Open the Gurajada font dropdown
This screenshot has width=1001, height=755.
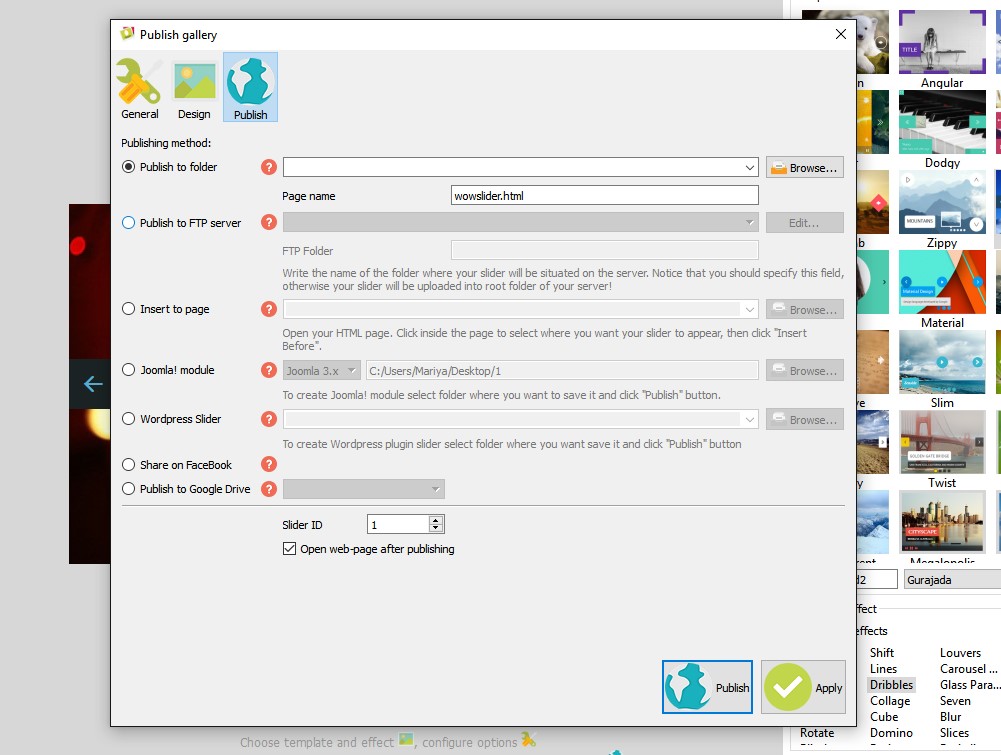pos(952,579)
